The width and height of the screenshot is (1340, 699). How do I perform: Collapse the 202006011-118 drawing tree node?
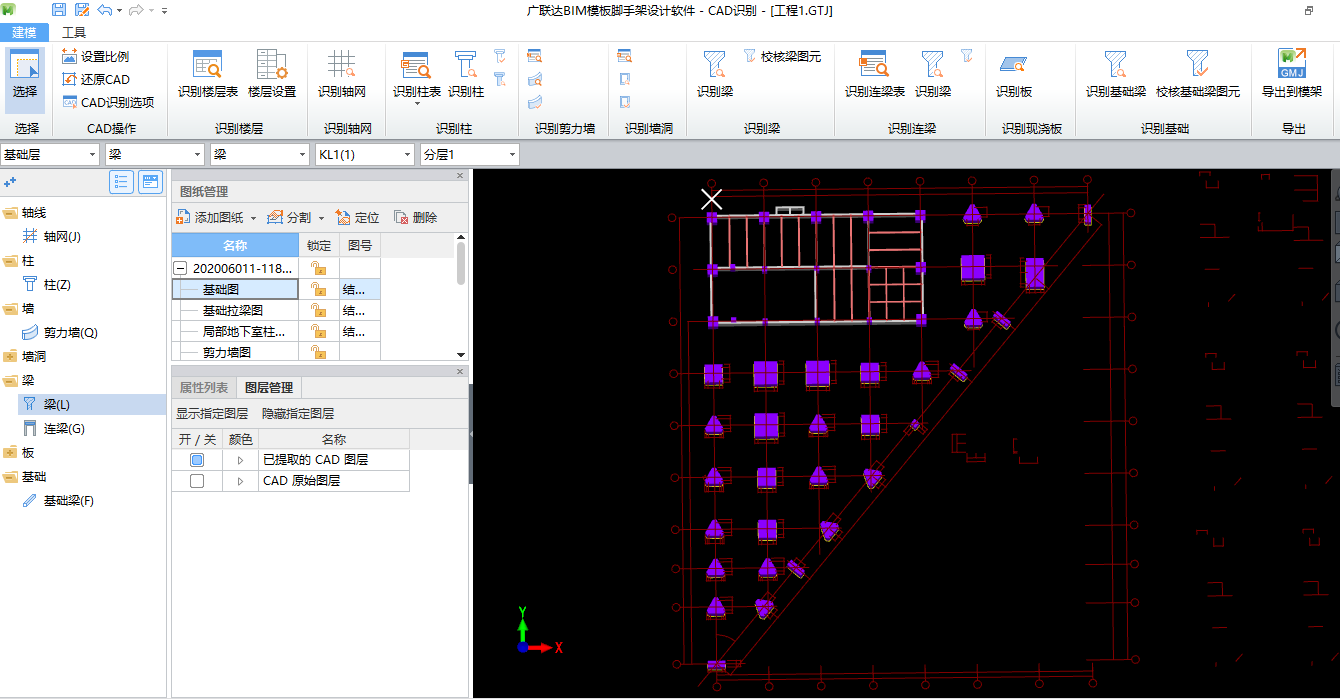click(180, 268)
